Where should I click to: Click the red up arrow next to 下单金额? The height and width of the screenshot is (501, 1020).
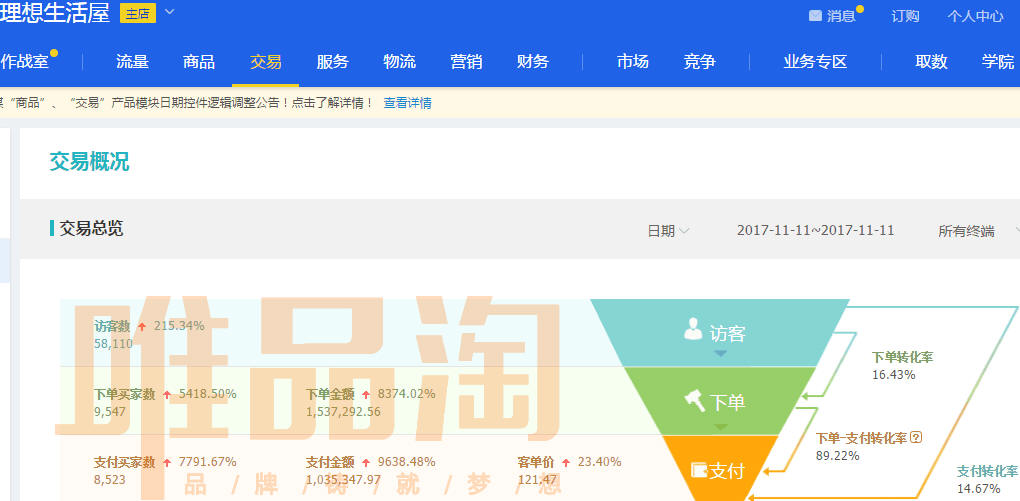366,394
